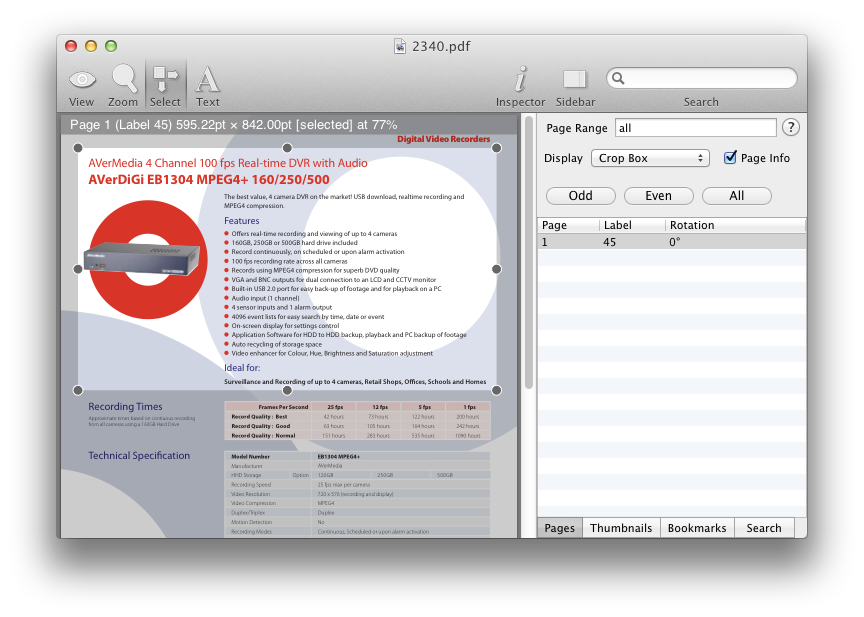
Task: Click the yellow minimize window button
Action: [91, 46]
